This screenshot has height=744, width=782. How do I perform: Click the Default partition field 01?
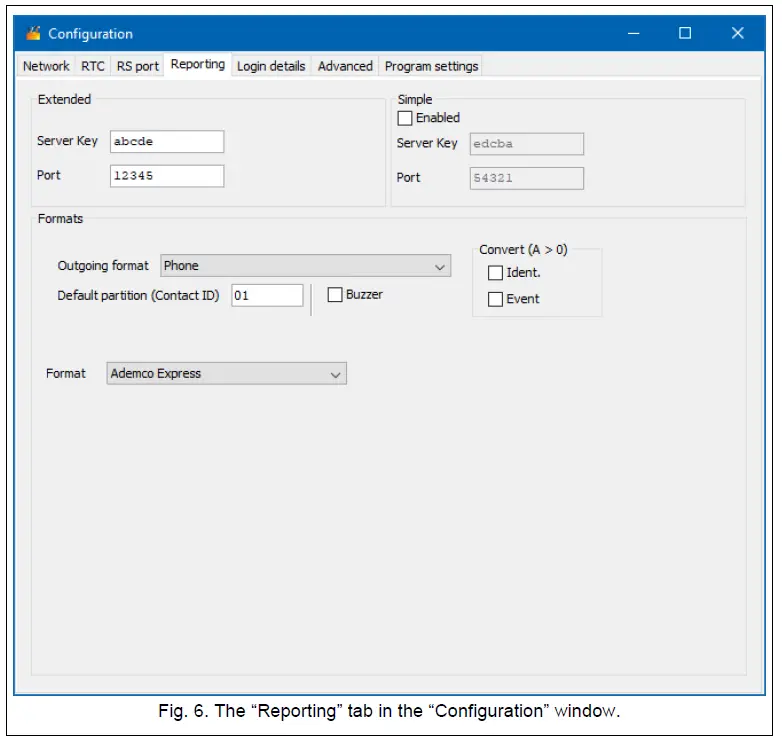[267, 296]
